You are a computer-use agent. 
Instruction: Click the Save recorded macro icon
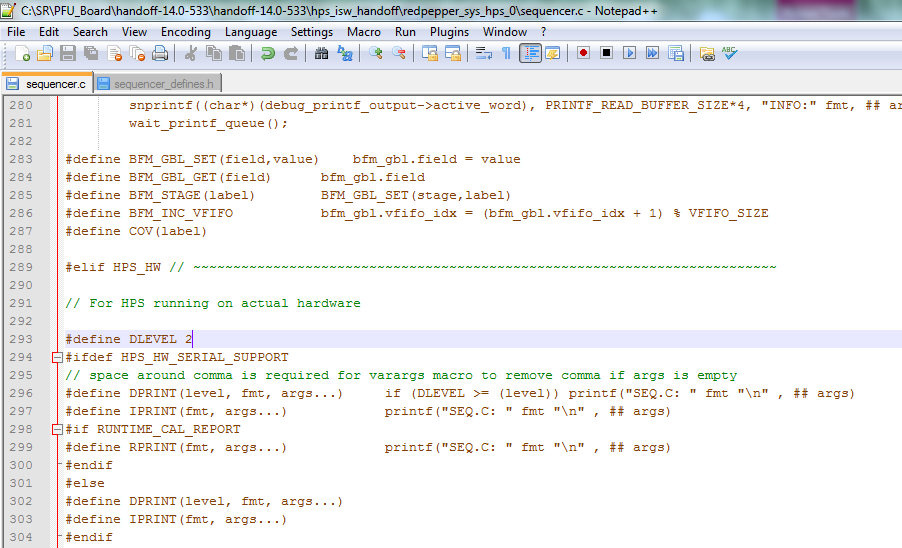coord(676,53)
